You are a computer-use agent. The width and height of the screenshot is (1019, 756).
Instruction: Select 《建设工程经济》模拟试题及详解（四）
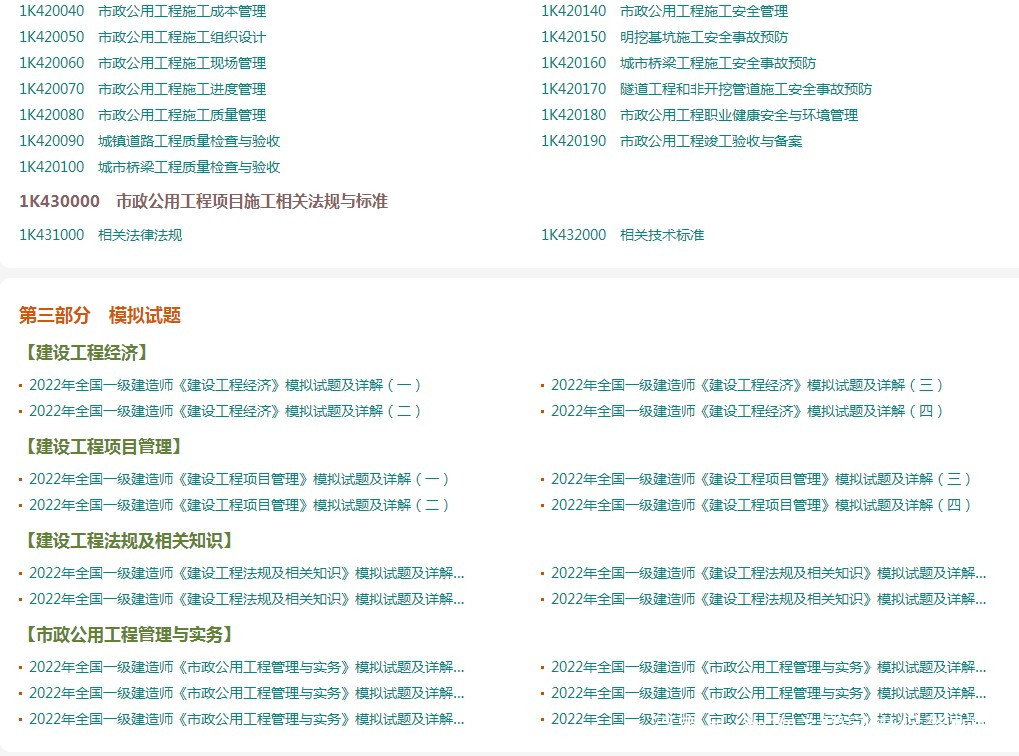747,411
